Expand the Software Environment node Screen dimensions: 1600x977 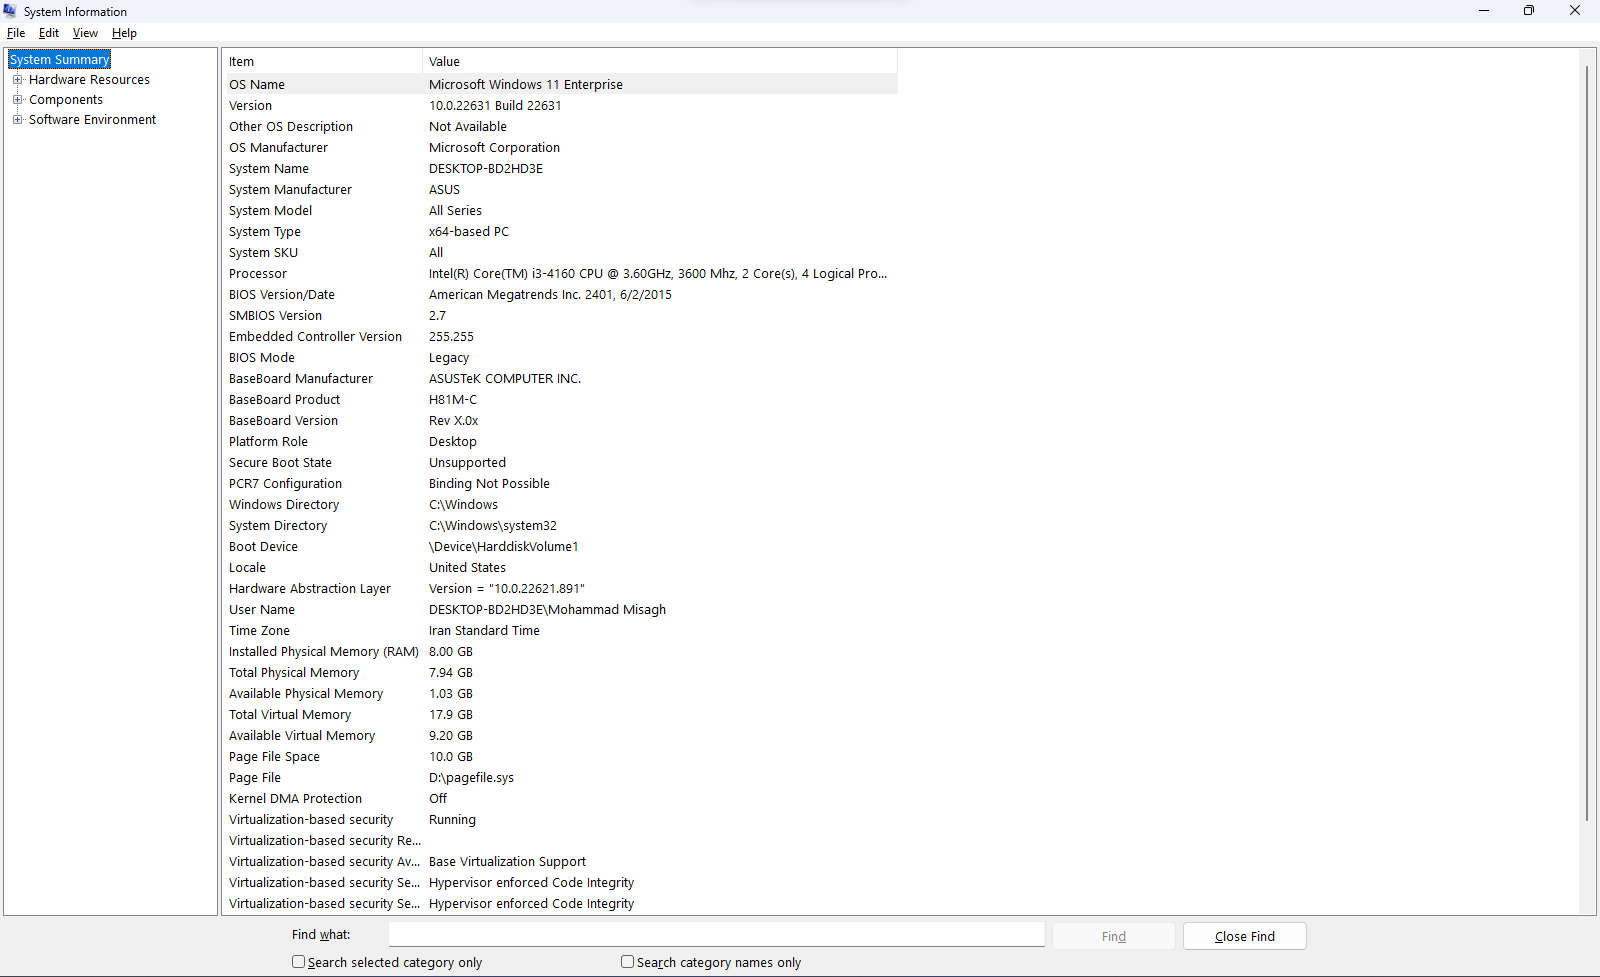(17, 120)
